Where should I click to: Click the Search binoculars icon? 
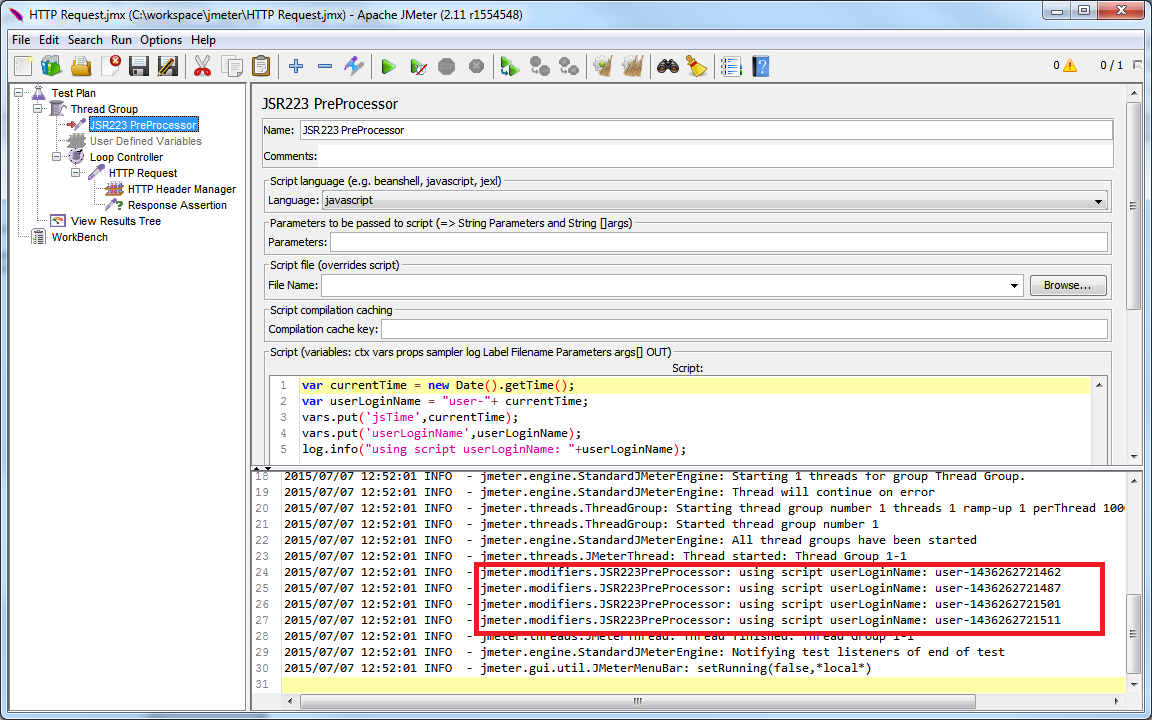(668, 67)
